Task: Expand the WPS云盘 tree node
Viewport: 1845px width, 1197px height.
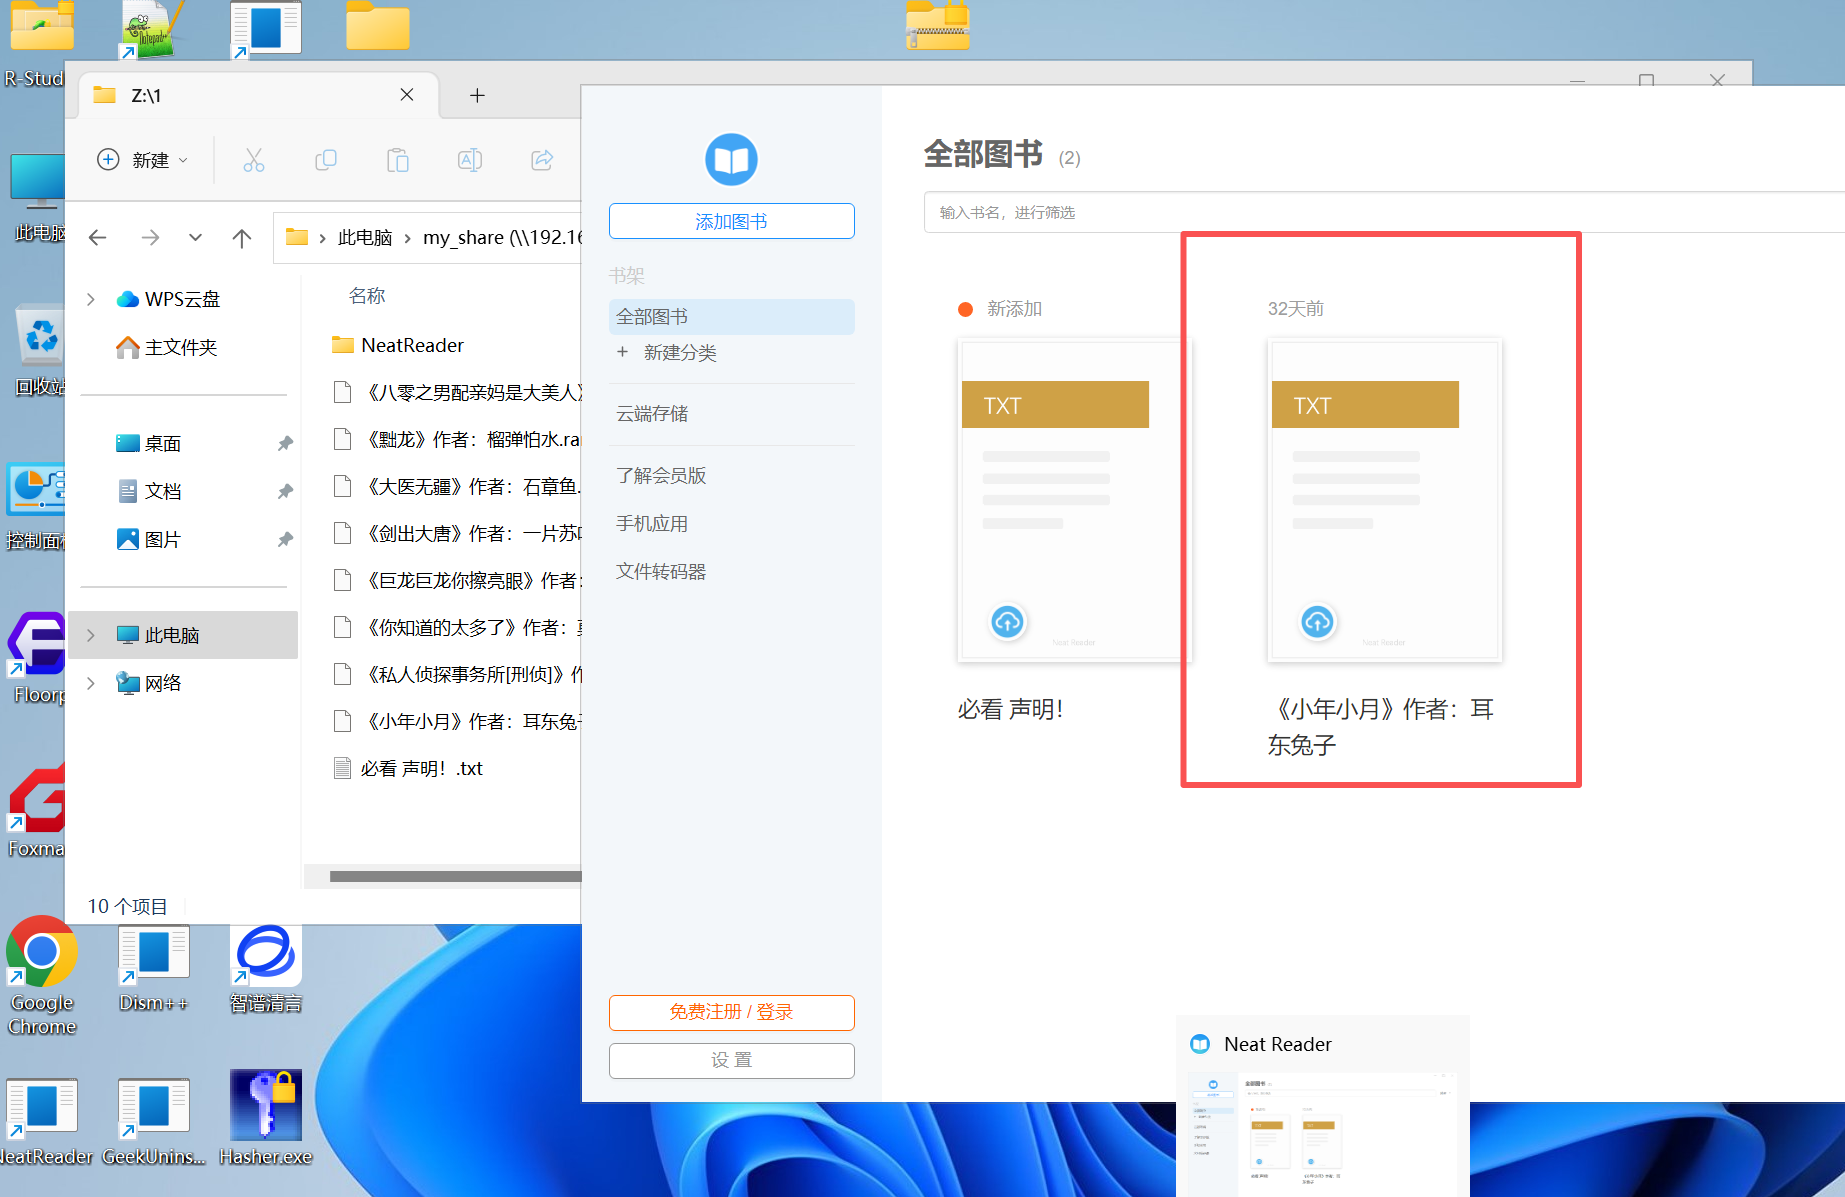Action: [x=91, y=299]
